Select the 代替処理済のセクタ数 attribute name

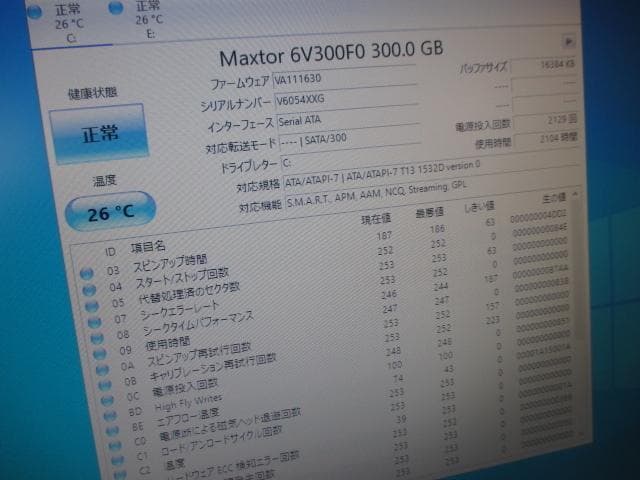189,293
